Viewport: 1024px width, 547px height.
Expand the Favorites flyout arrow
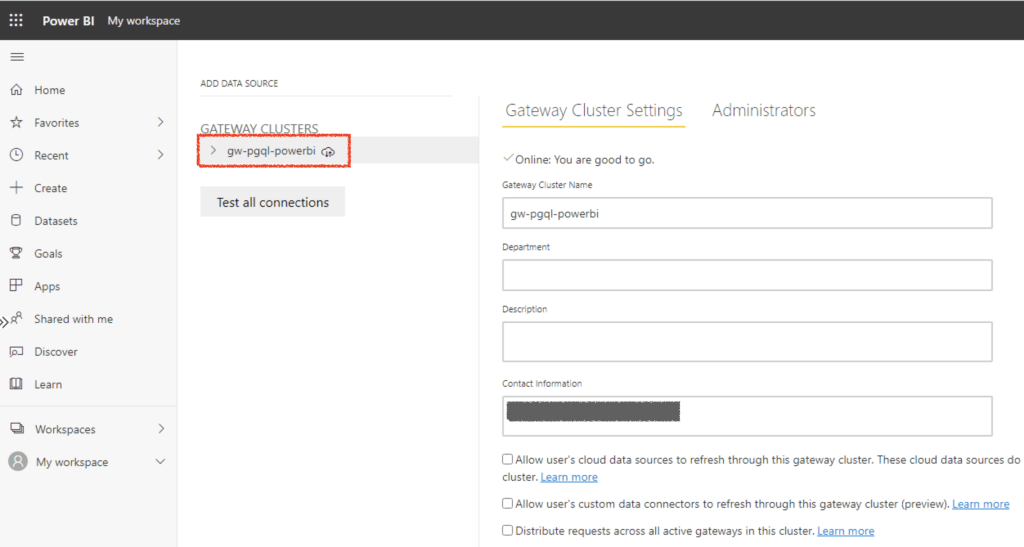tap(160, 122)
